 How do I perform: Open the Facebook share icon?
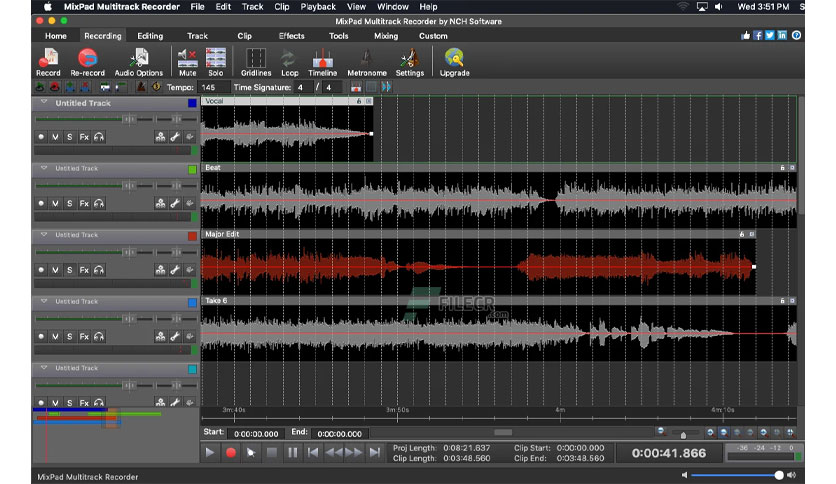click(x=758, y=36)
